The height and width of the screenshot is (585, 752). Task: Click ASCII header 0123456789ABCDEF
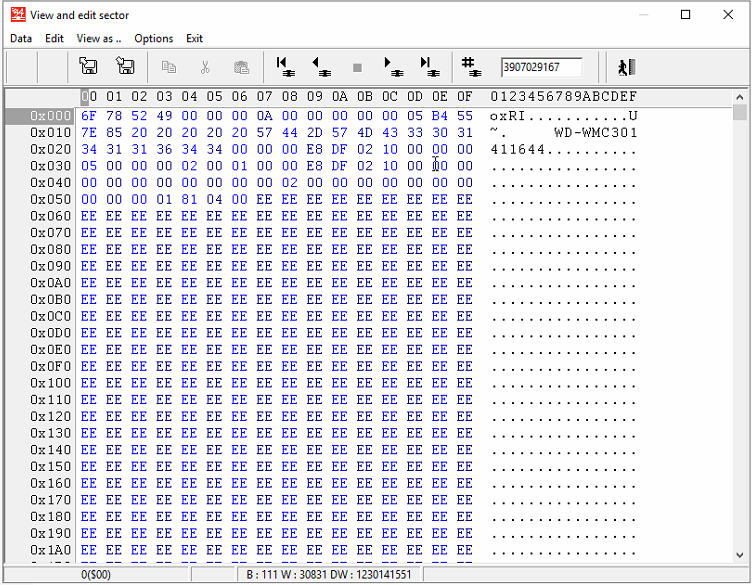click(564, 97)
